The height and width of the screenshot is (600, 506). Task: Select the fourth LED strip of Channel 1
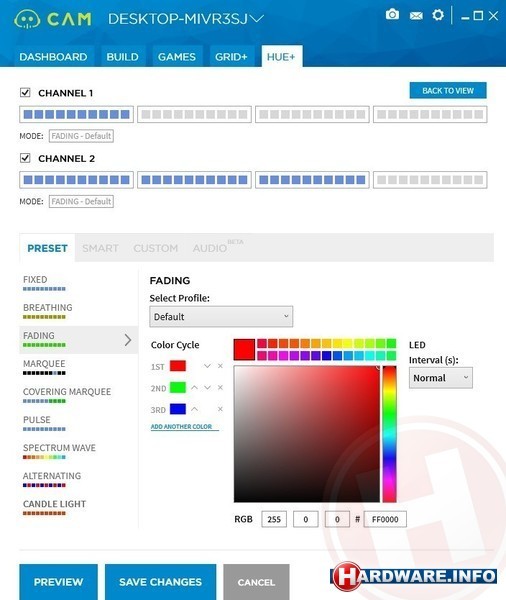click(x=430, y=114)
